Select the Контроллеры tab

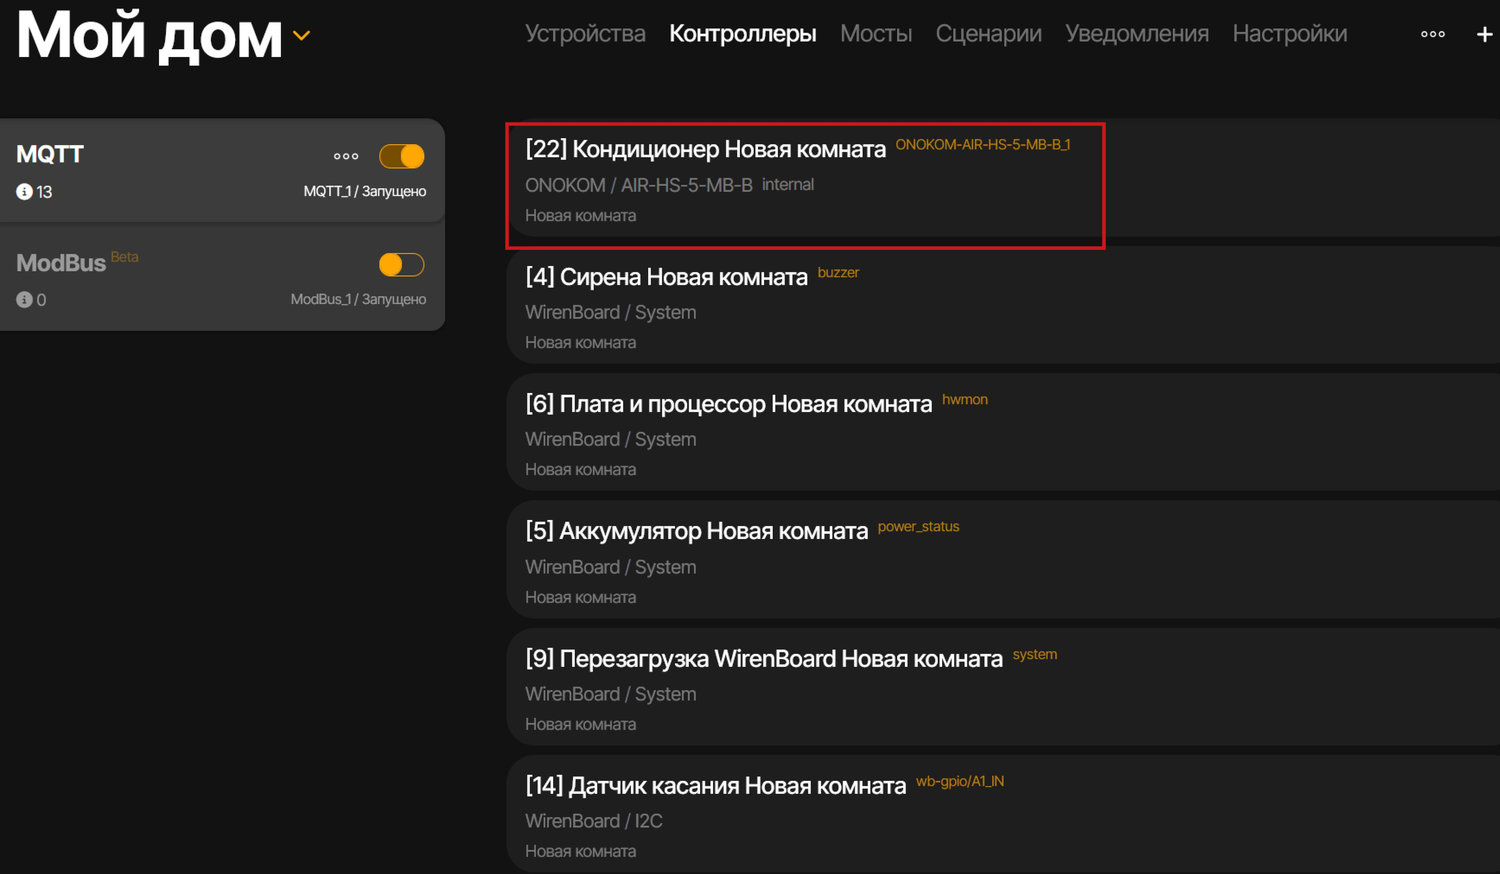pyautogui.click(x=742, y=34)
